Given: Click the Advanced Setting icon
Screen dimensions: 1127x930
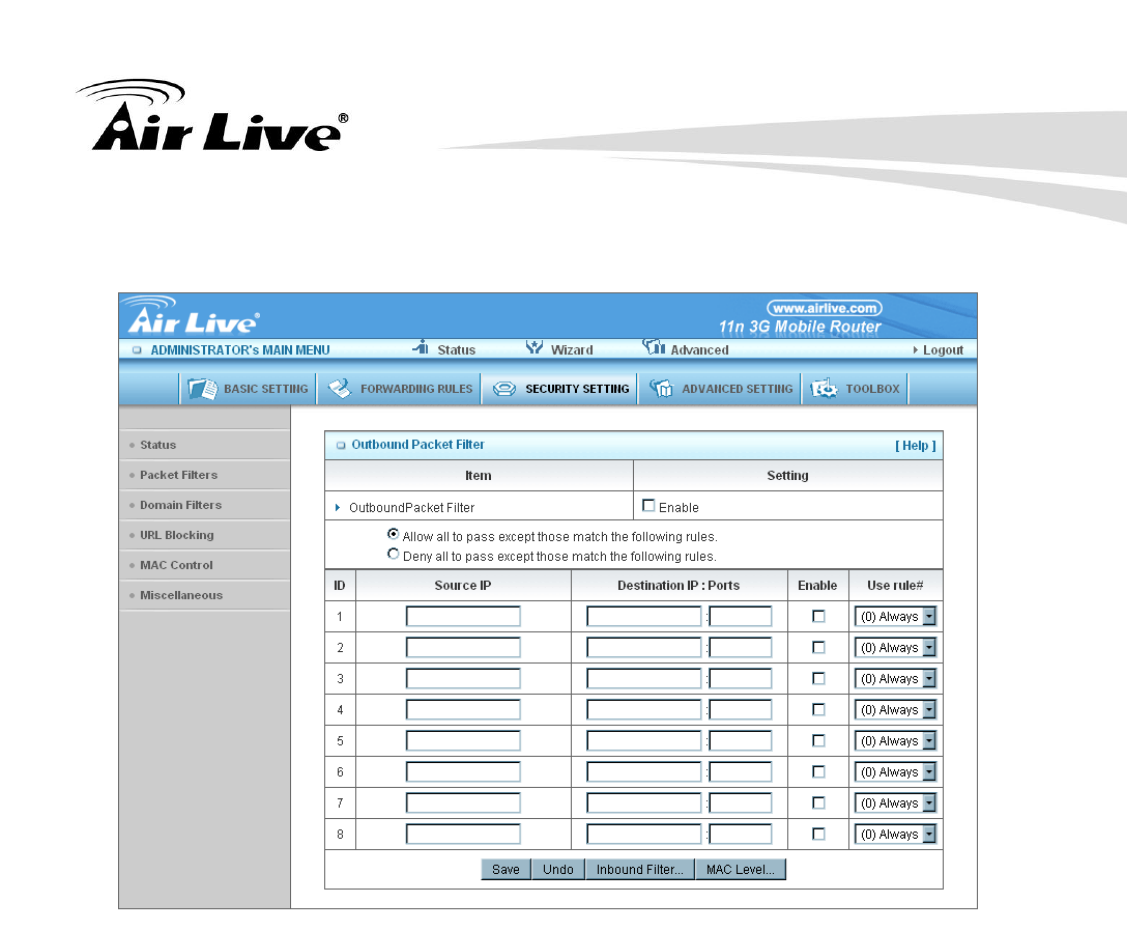Looking at the screenshot, I should point(661,388).
